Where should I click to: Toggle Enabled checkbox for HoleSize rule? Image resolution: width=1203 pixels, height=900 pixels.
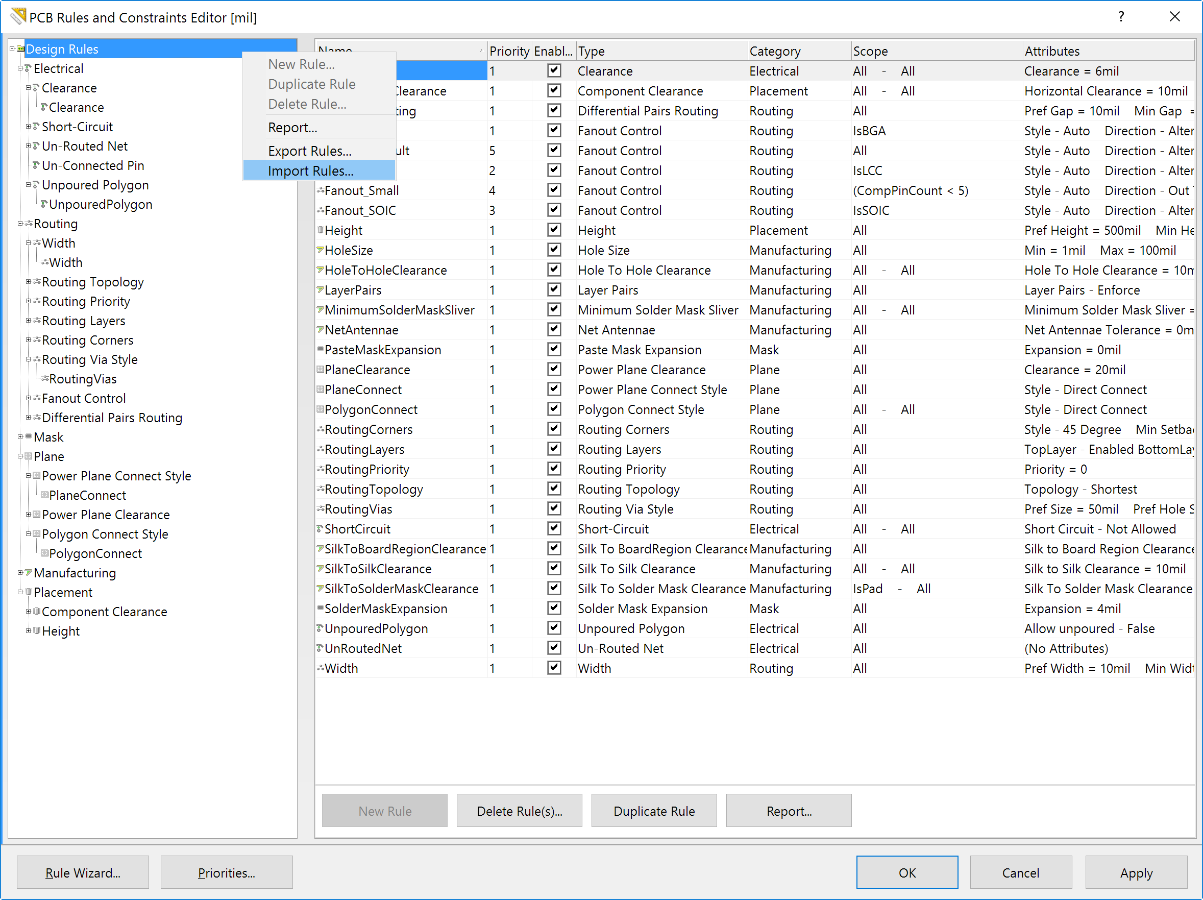coord(554,250)
